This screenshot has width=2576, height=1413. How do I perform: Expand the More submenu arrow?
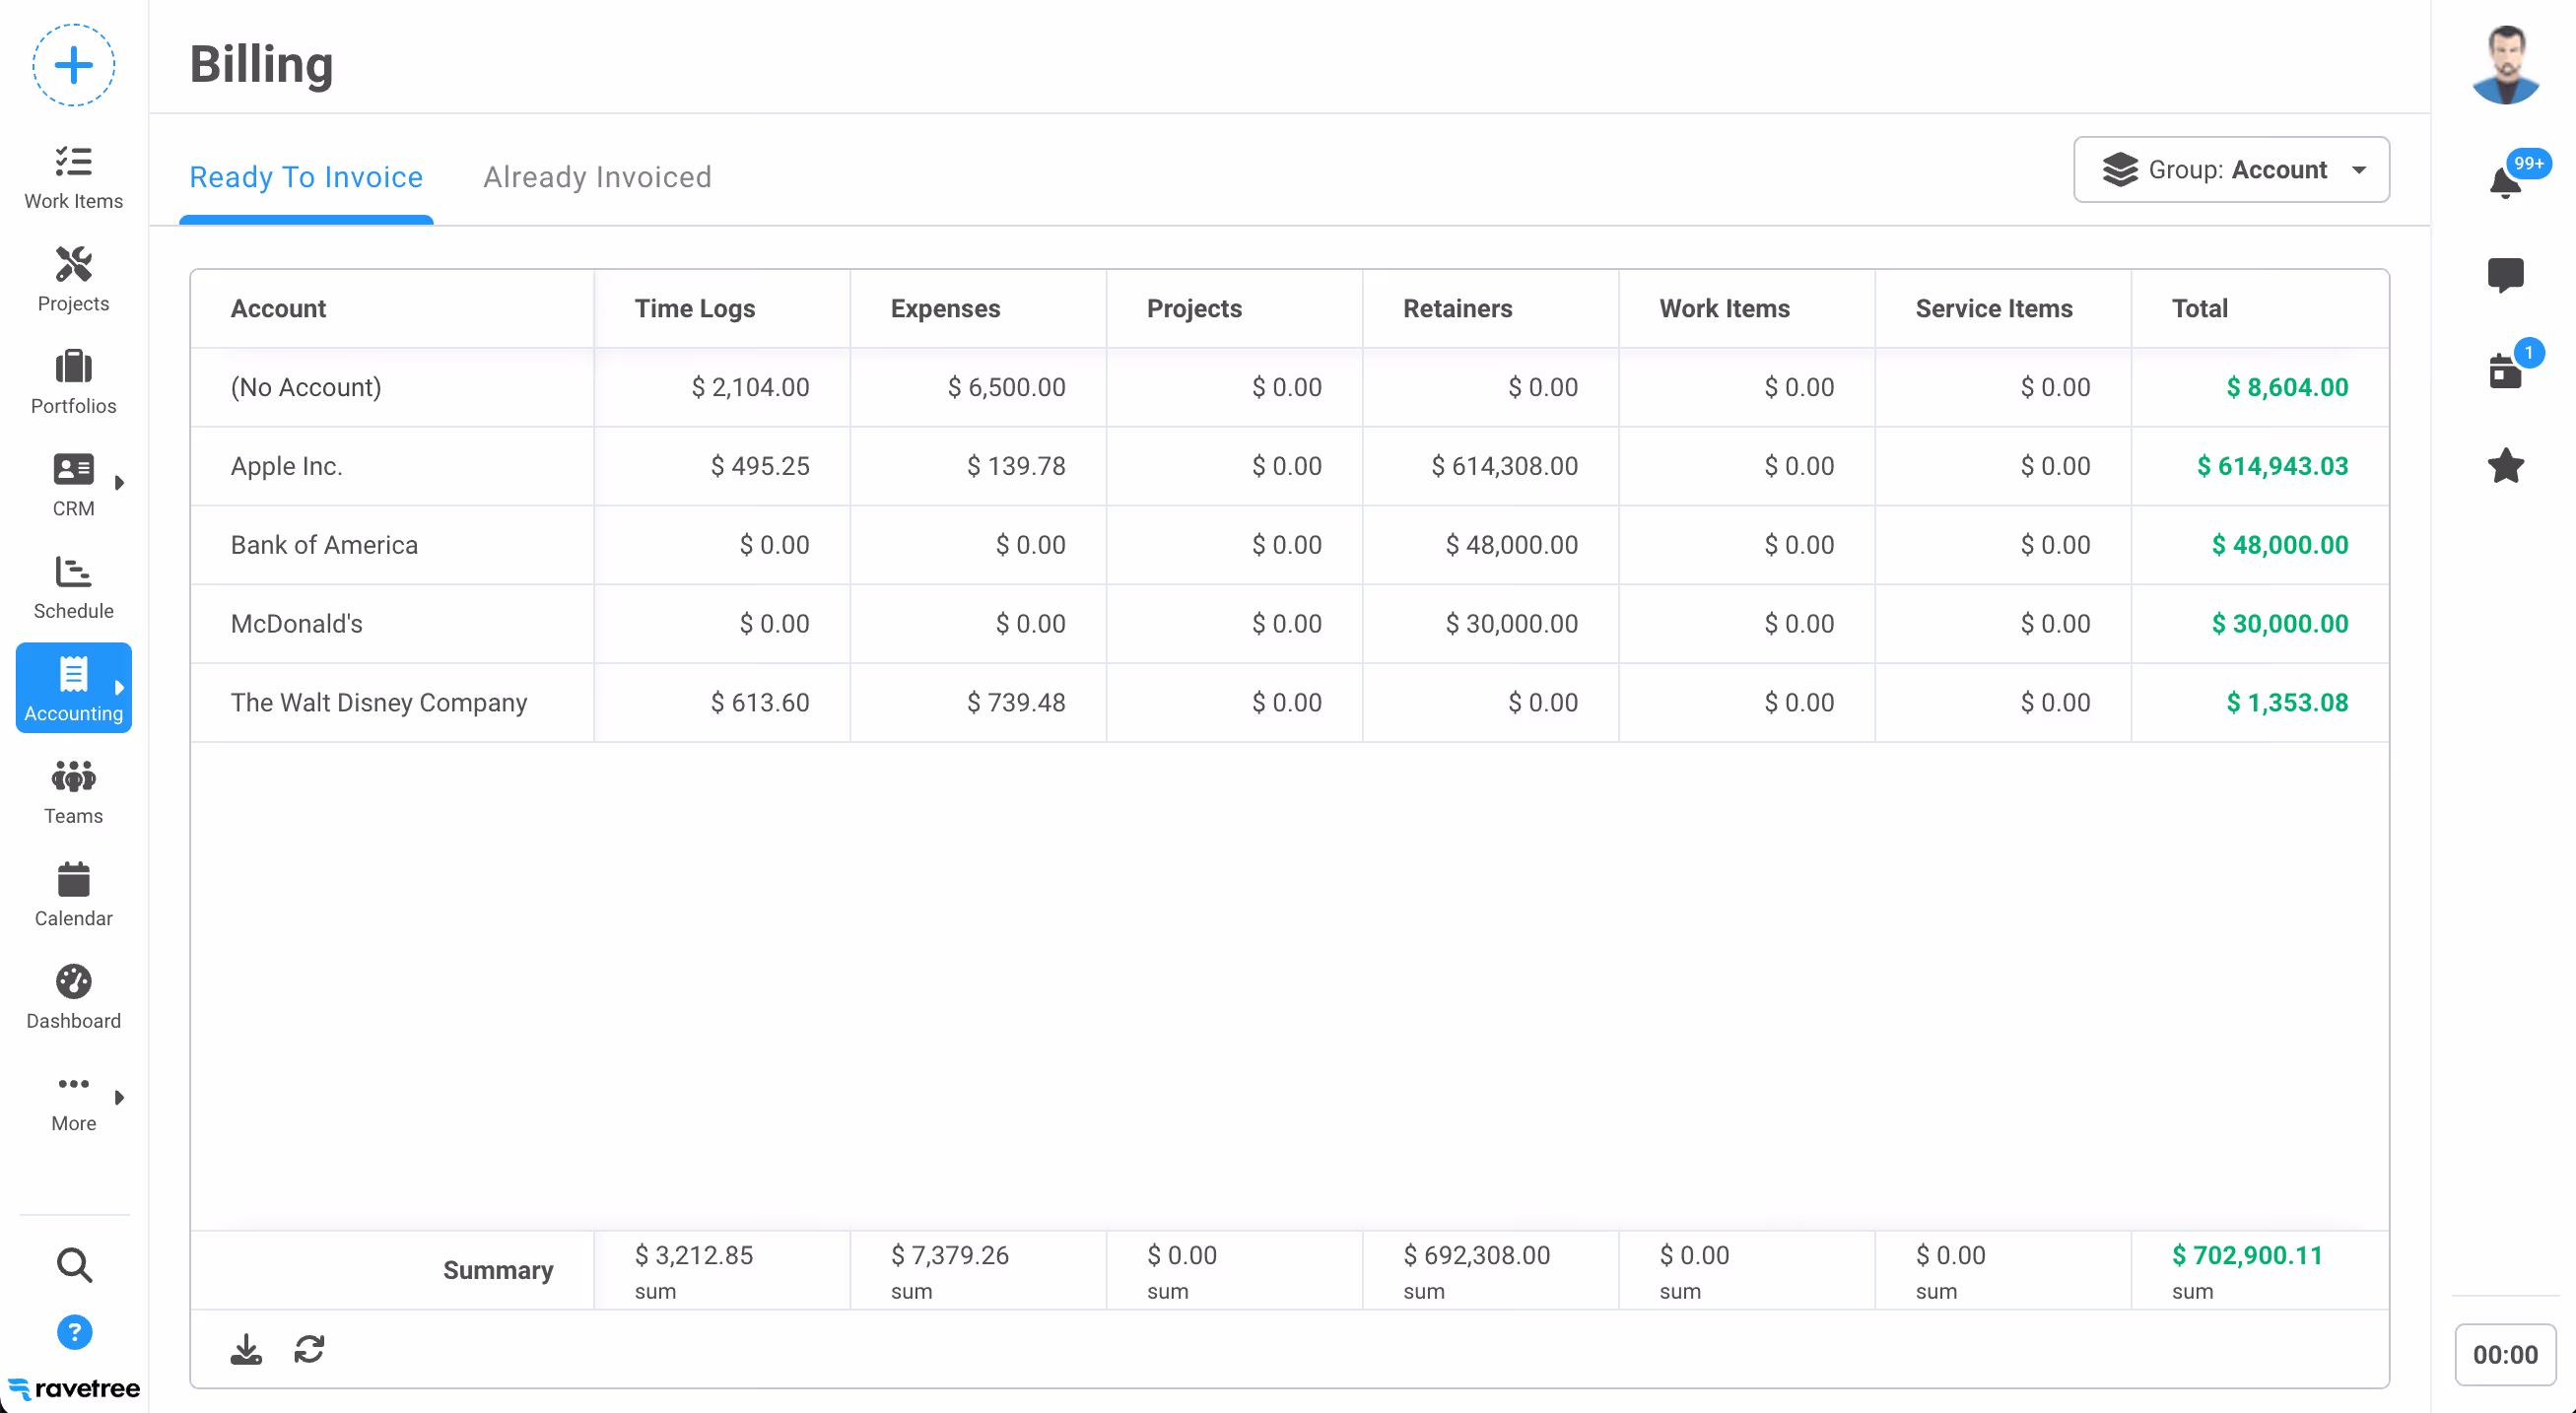click(x=120, y=1098)
